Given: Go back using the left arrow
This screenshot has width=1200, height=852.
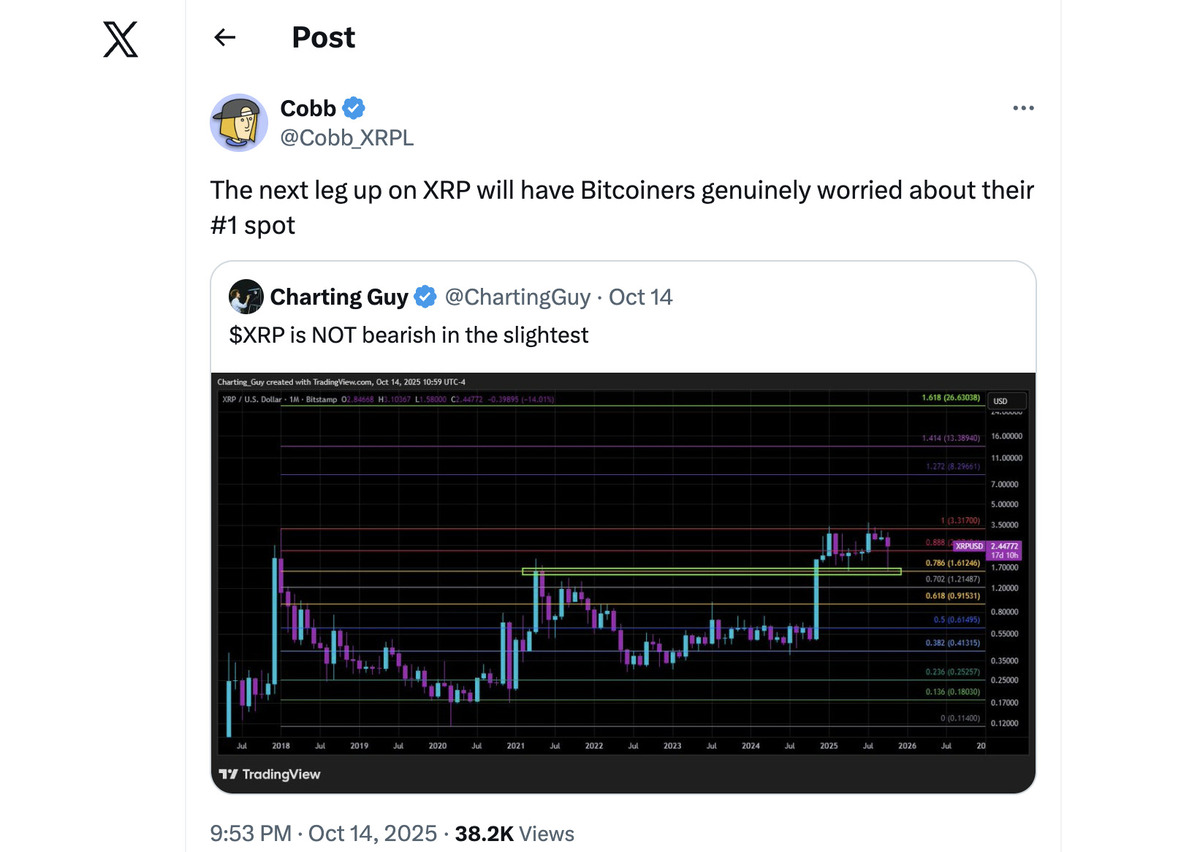Looking at the screenshot, I should click(x=225, y=38).
